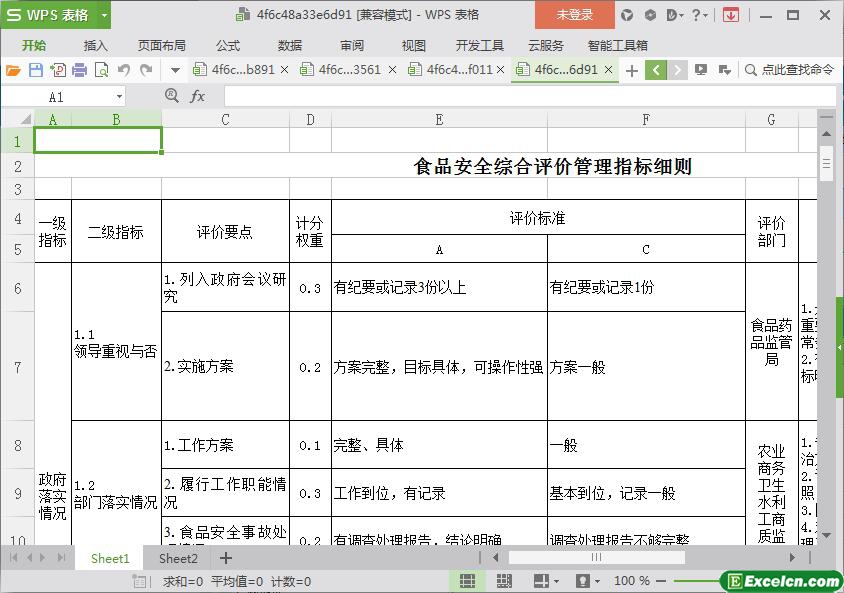Image resolution: width=844 pixels, height=593 pixels.
Task: Click the open file folder icon
Action: (13, 70)
